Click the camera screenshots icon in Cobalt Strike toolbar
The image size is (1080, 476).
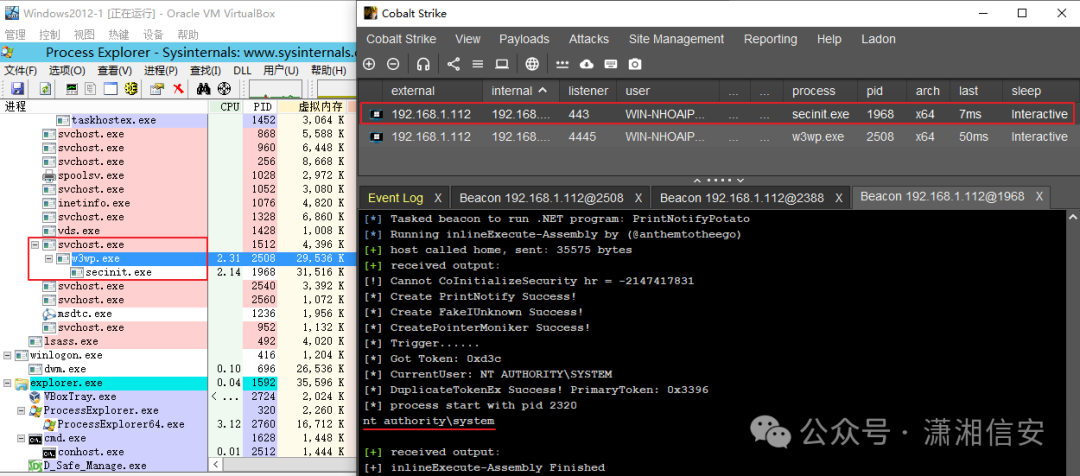pos(635,64)
